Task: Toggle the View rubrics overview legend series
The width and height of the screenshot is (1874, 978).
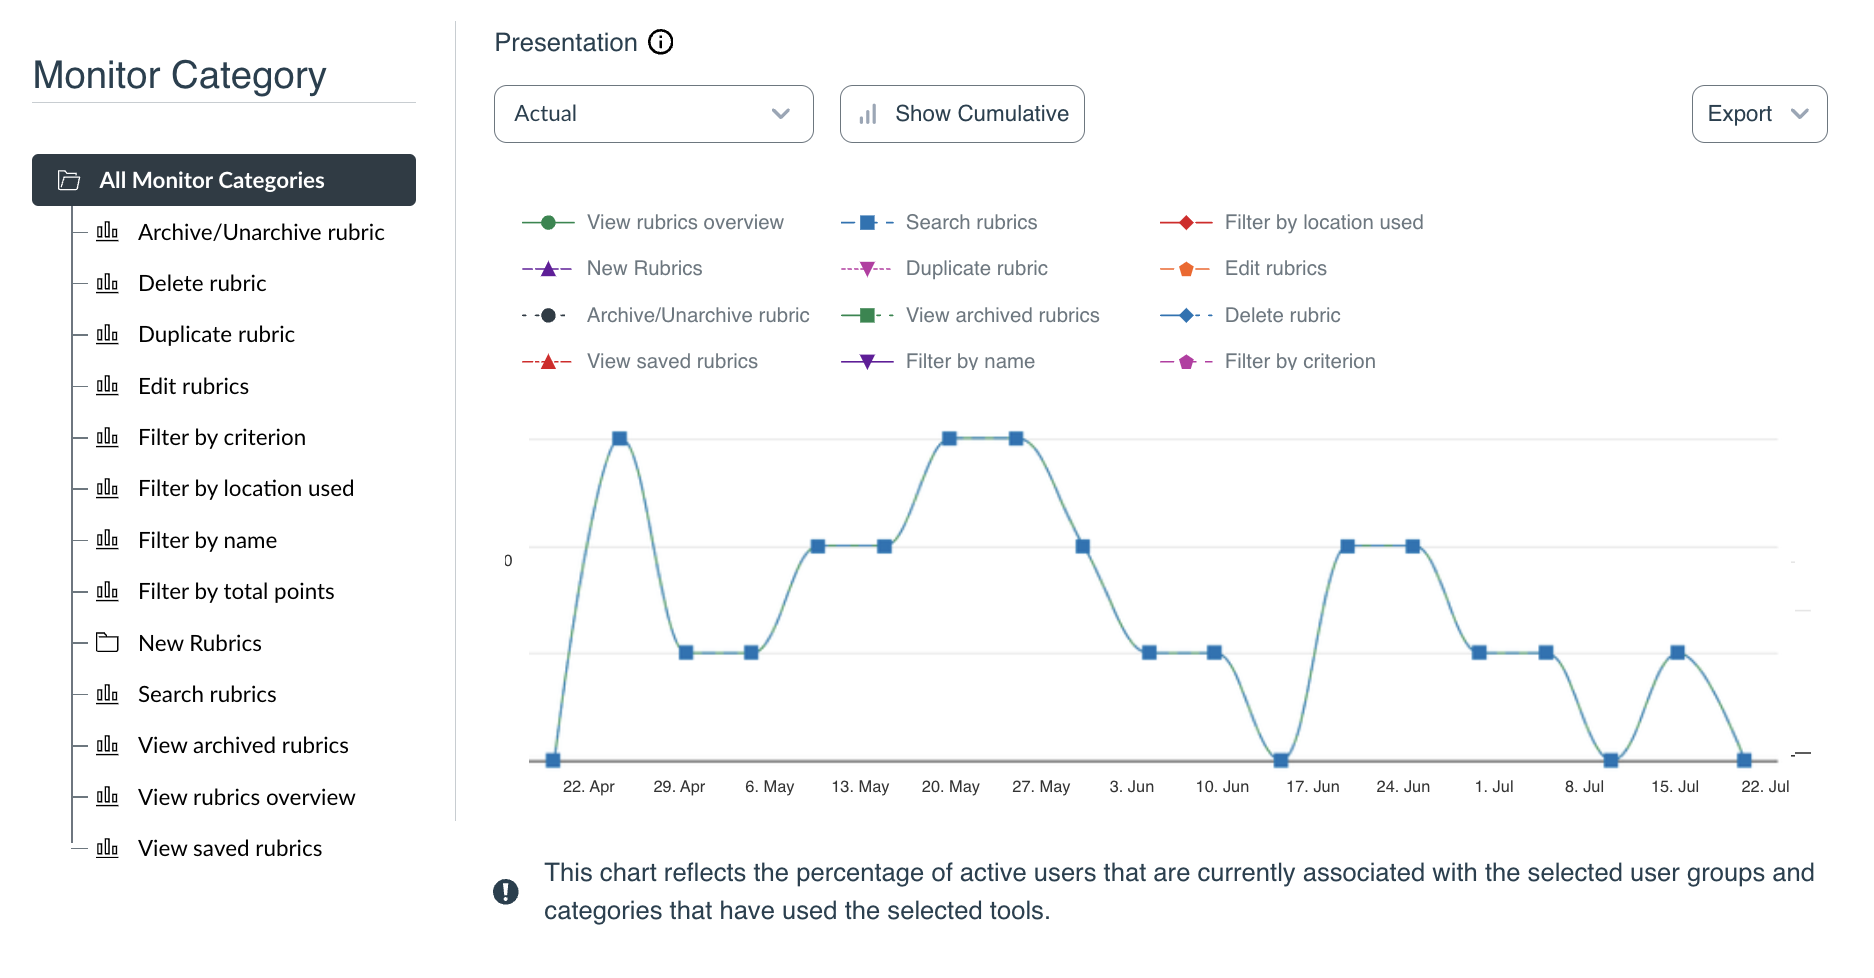Action: coord(685,222)
